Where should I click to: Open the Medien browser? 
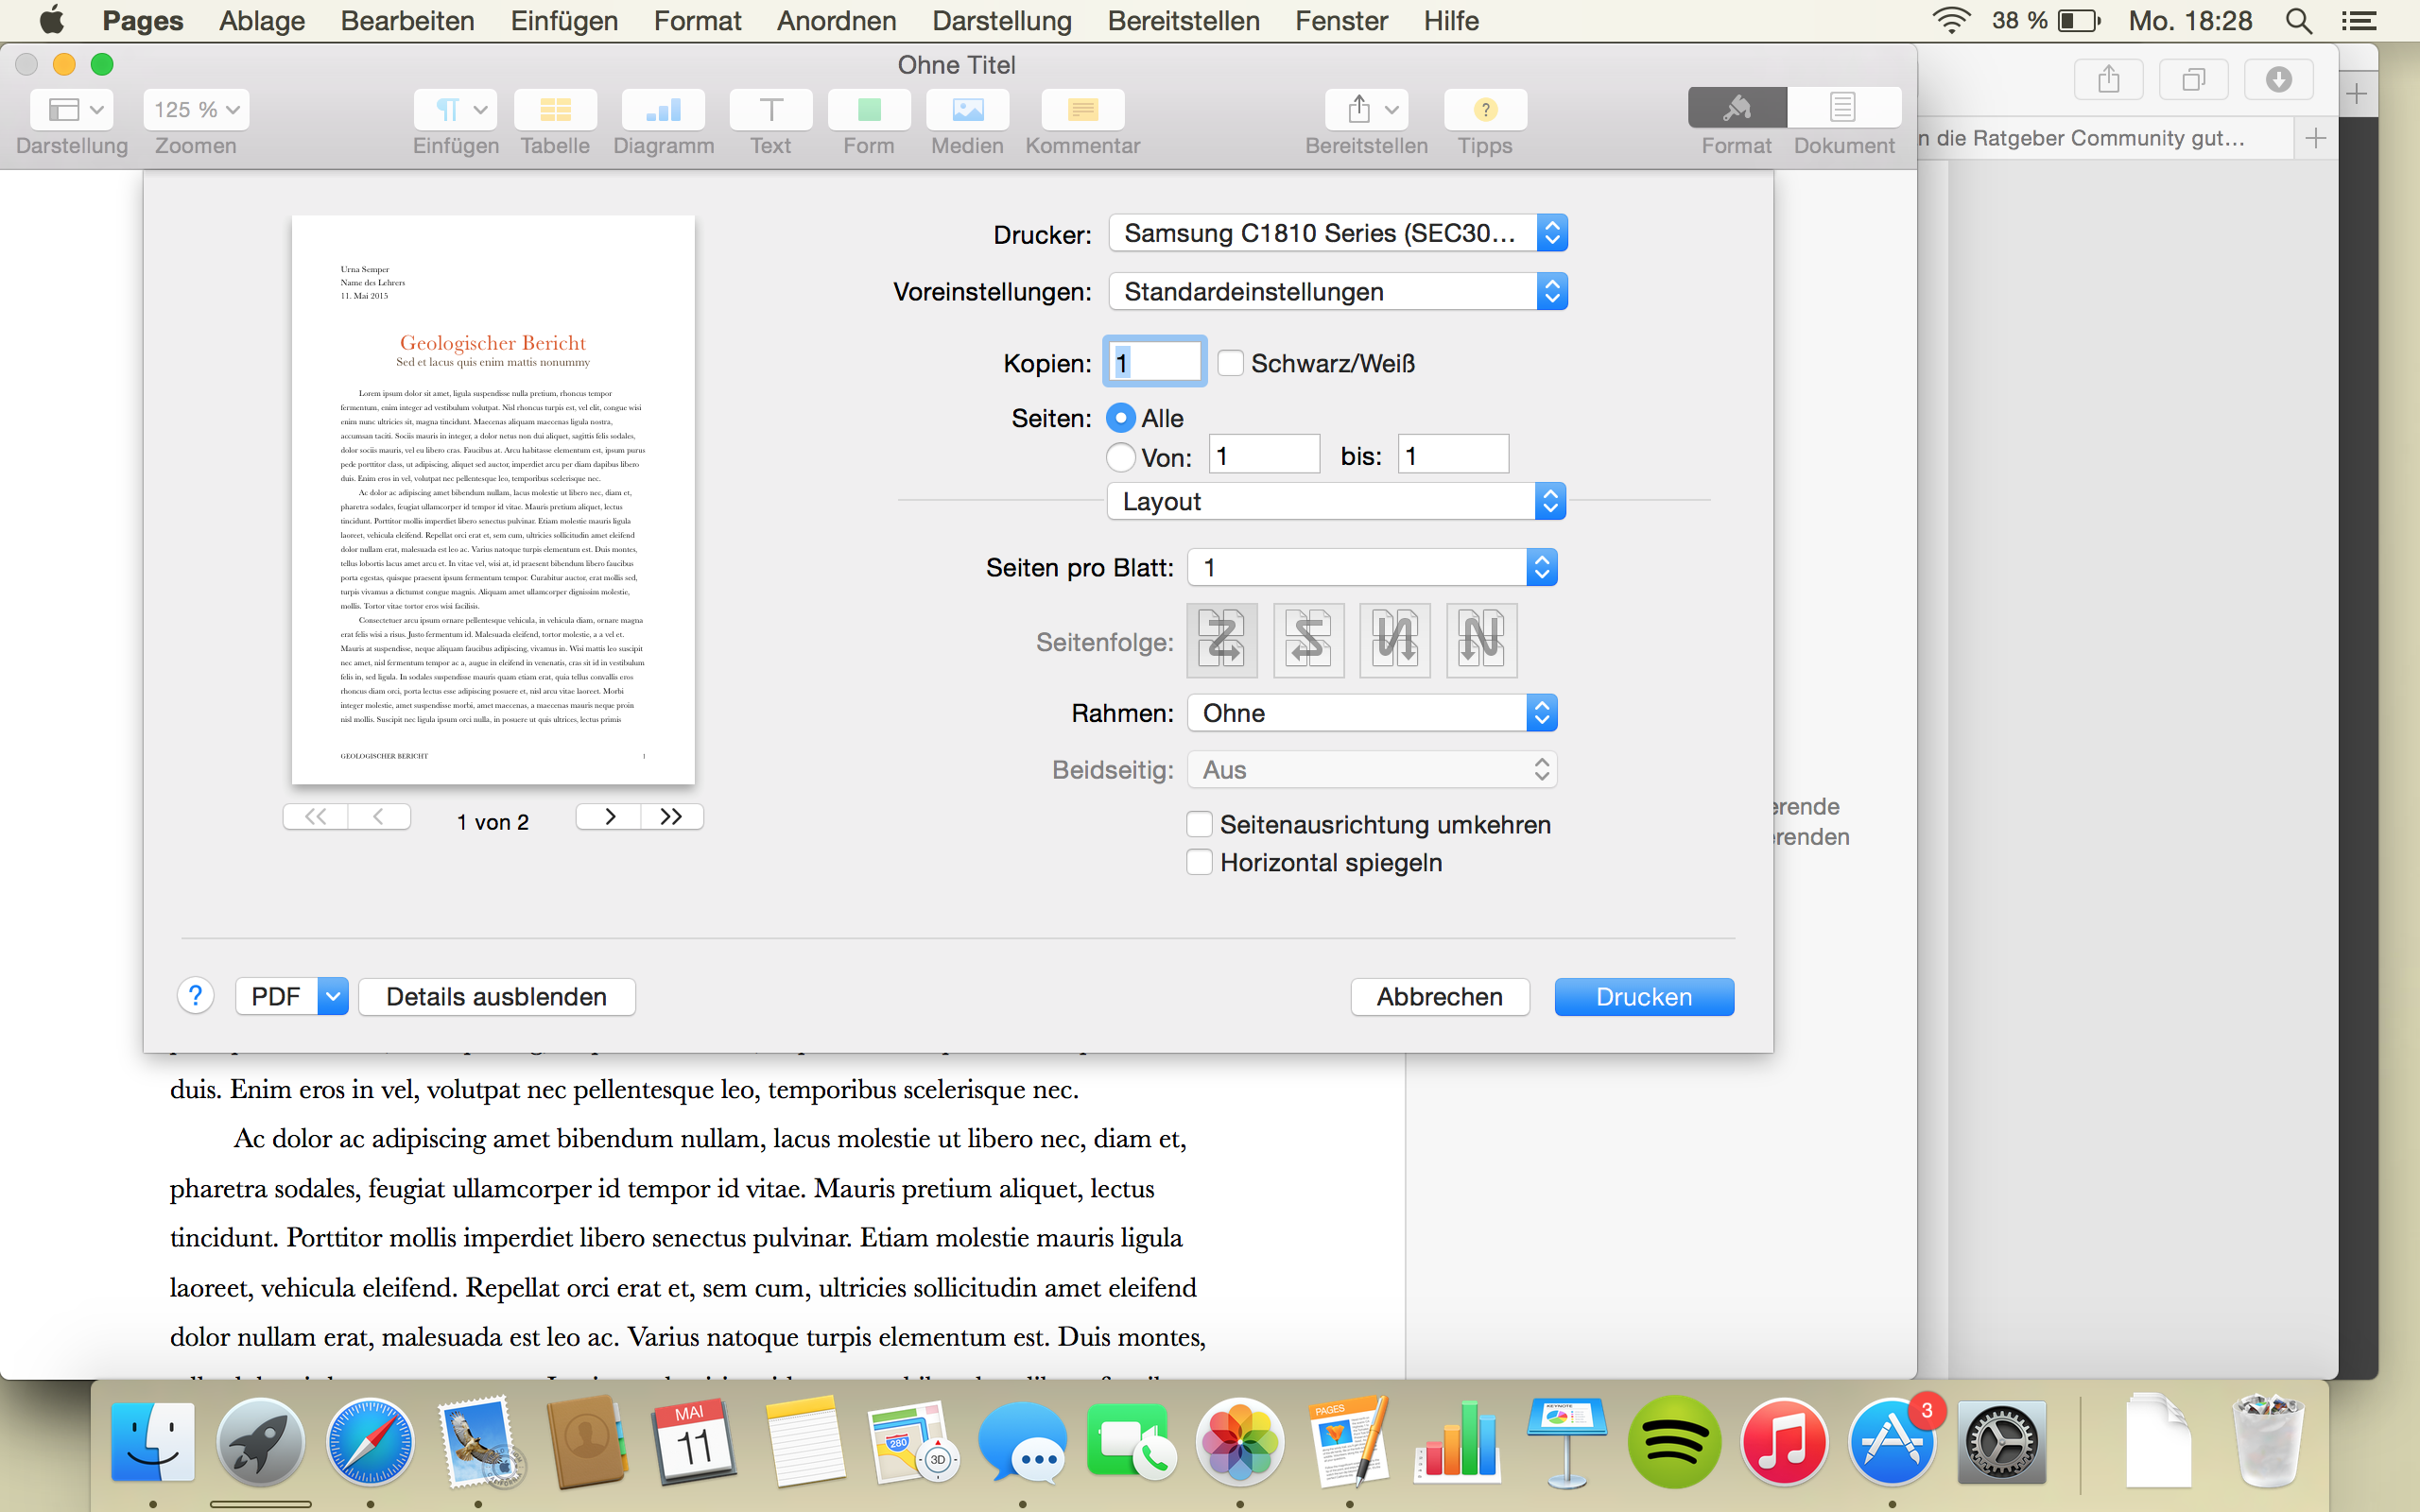point(965,110)
